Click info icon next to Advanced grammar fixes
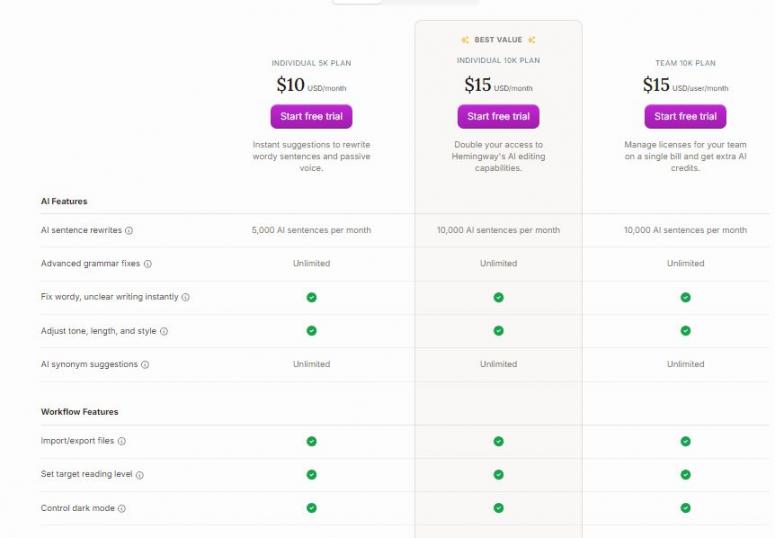This screenshot has width=775, height=538. pyautogui.click(x=148, y=264)
